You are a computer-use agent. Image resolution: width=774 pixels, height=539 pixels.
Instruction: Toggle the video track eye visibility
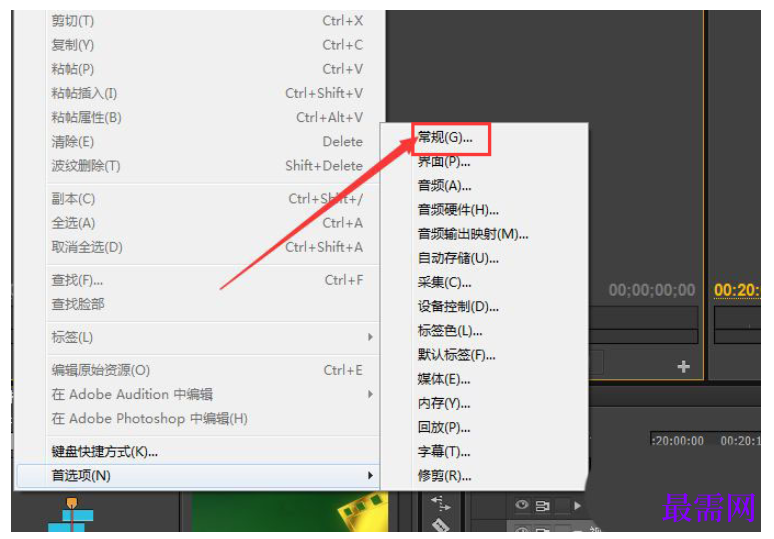click(521, 505)
